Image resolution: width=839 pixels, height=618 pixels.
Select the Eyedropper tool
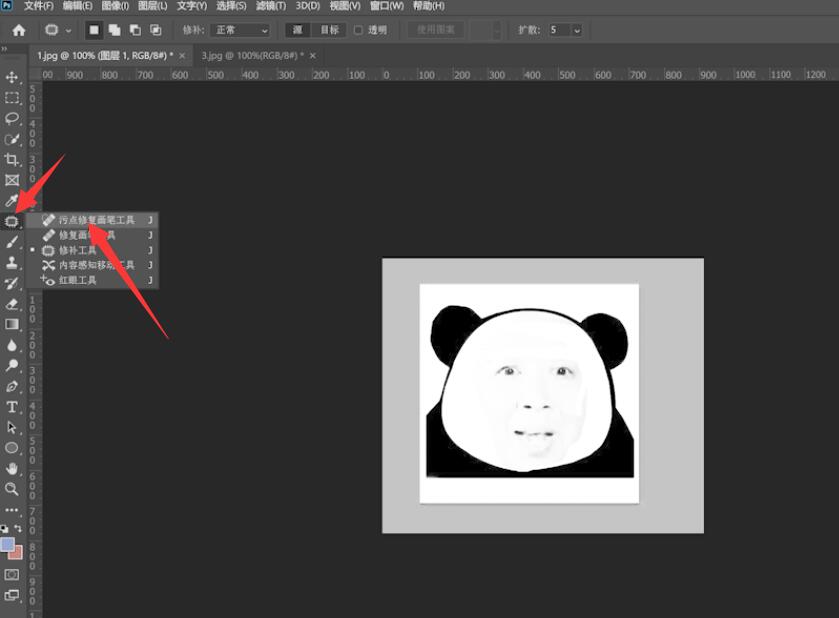(x=12, y=201)
